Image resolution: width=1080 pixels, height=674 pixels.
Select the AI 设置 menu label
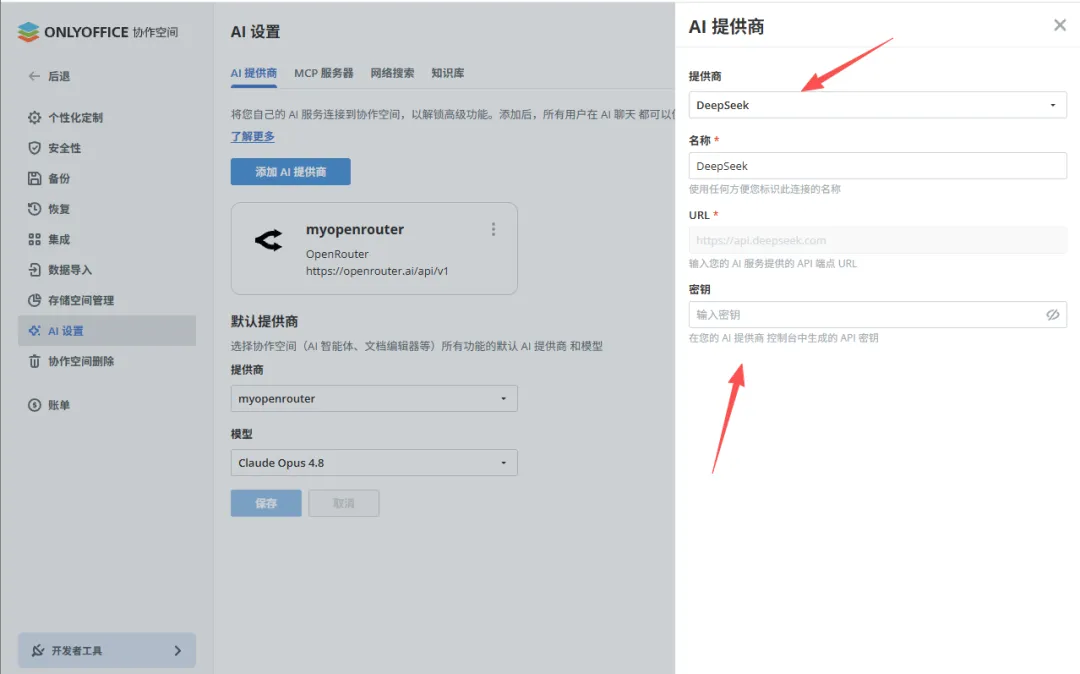pos(65,330)
